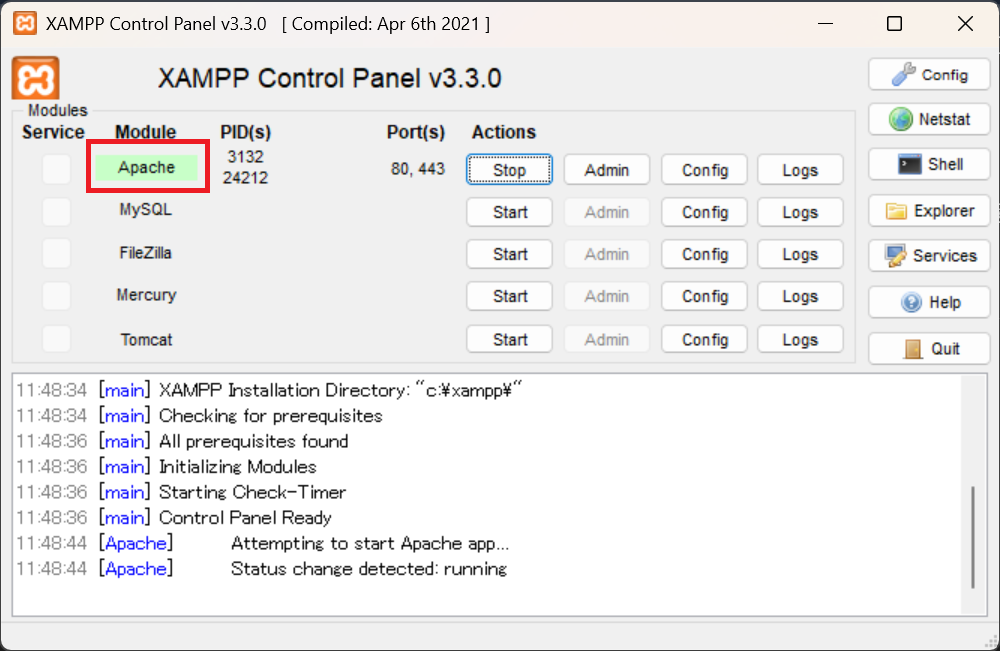Open Help using the question mark icon
This screenshot has height=651, width=1000.
[928, 302]
